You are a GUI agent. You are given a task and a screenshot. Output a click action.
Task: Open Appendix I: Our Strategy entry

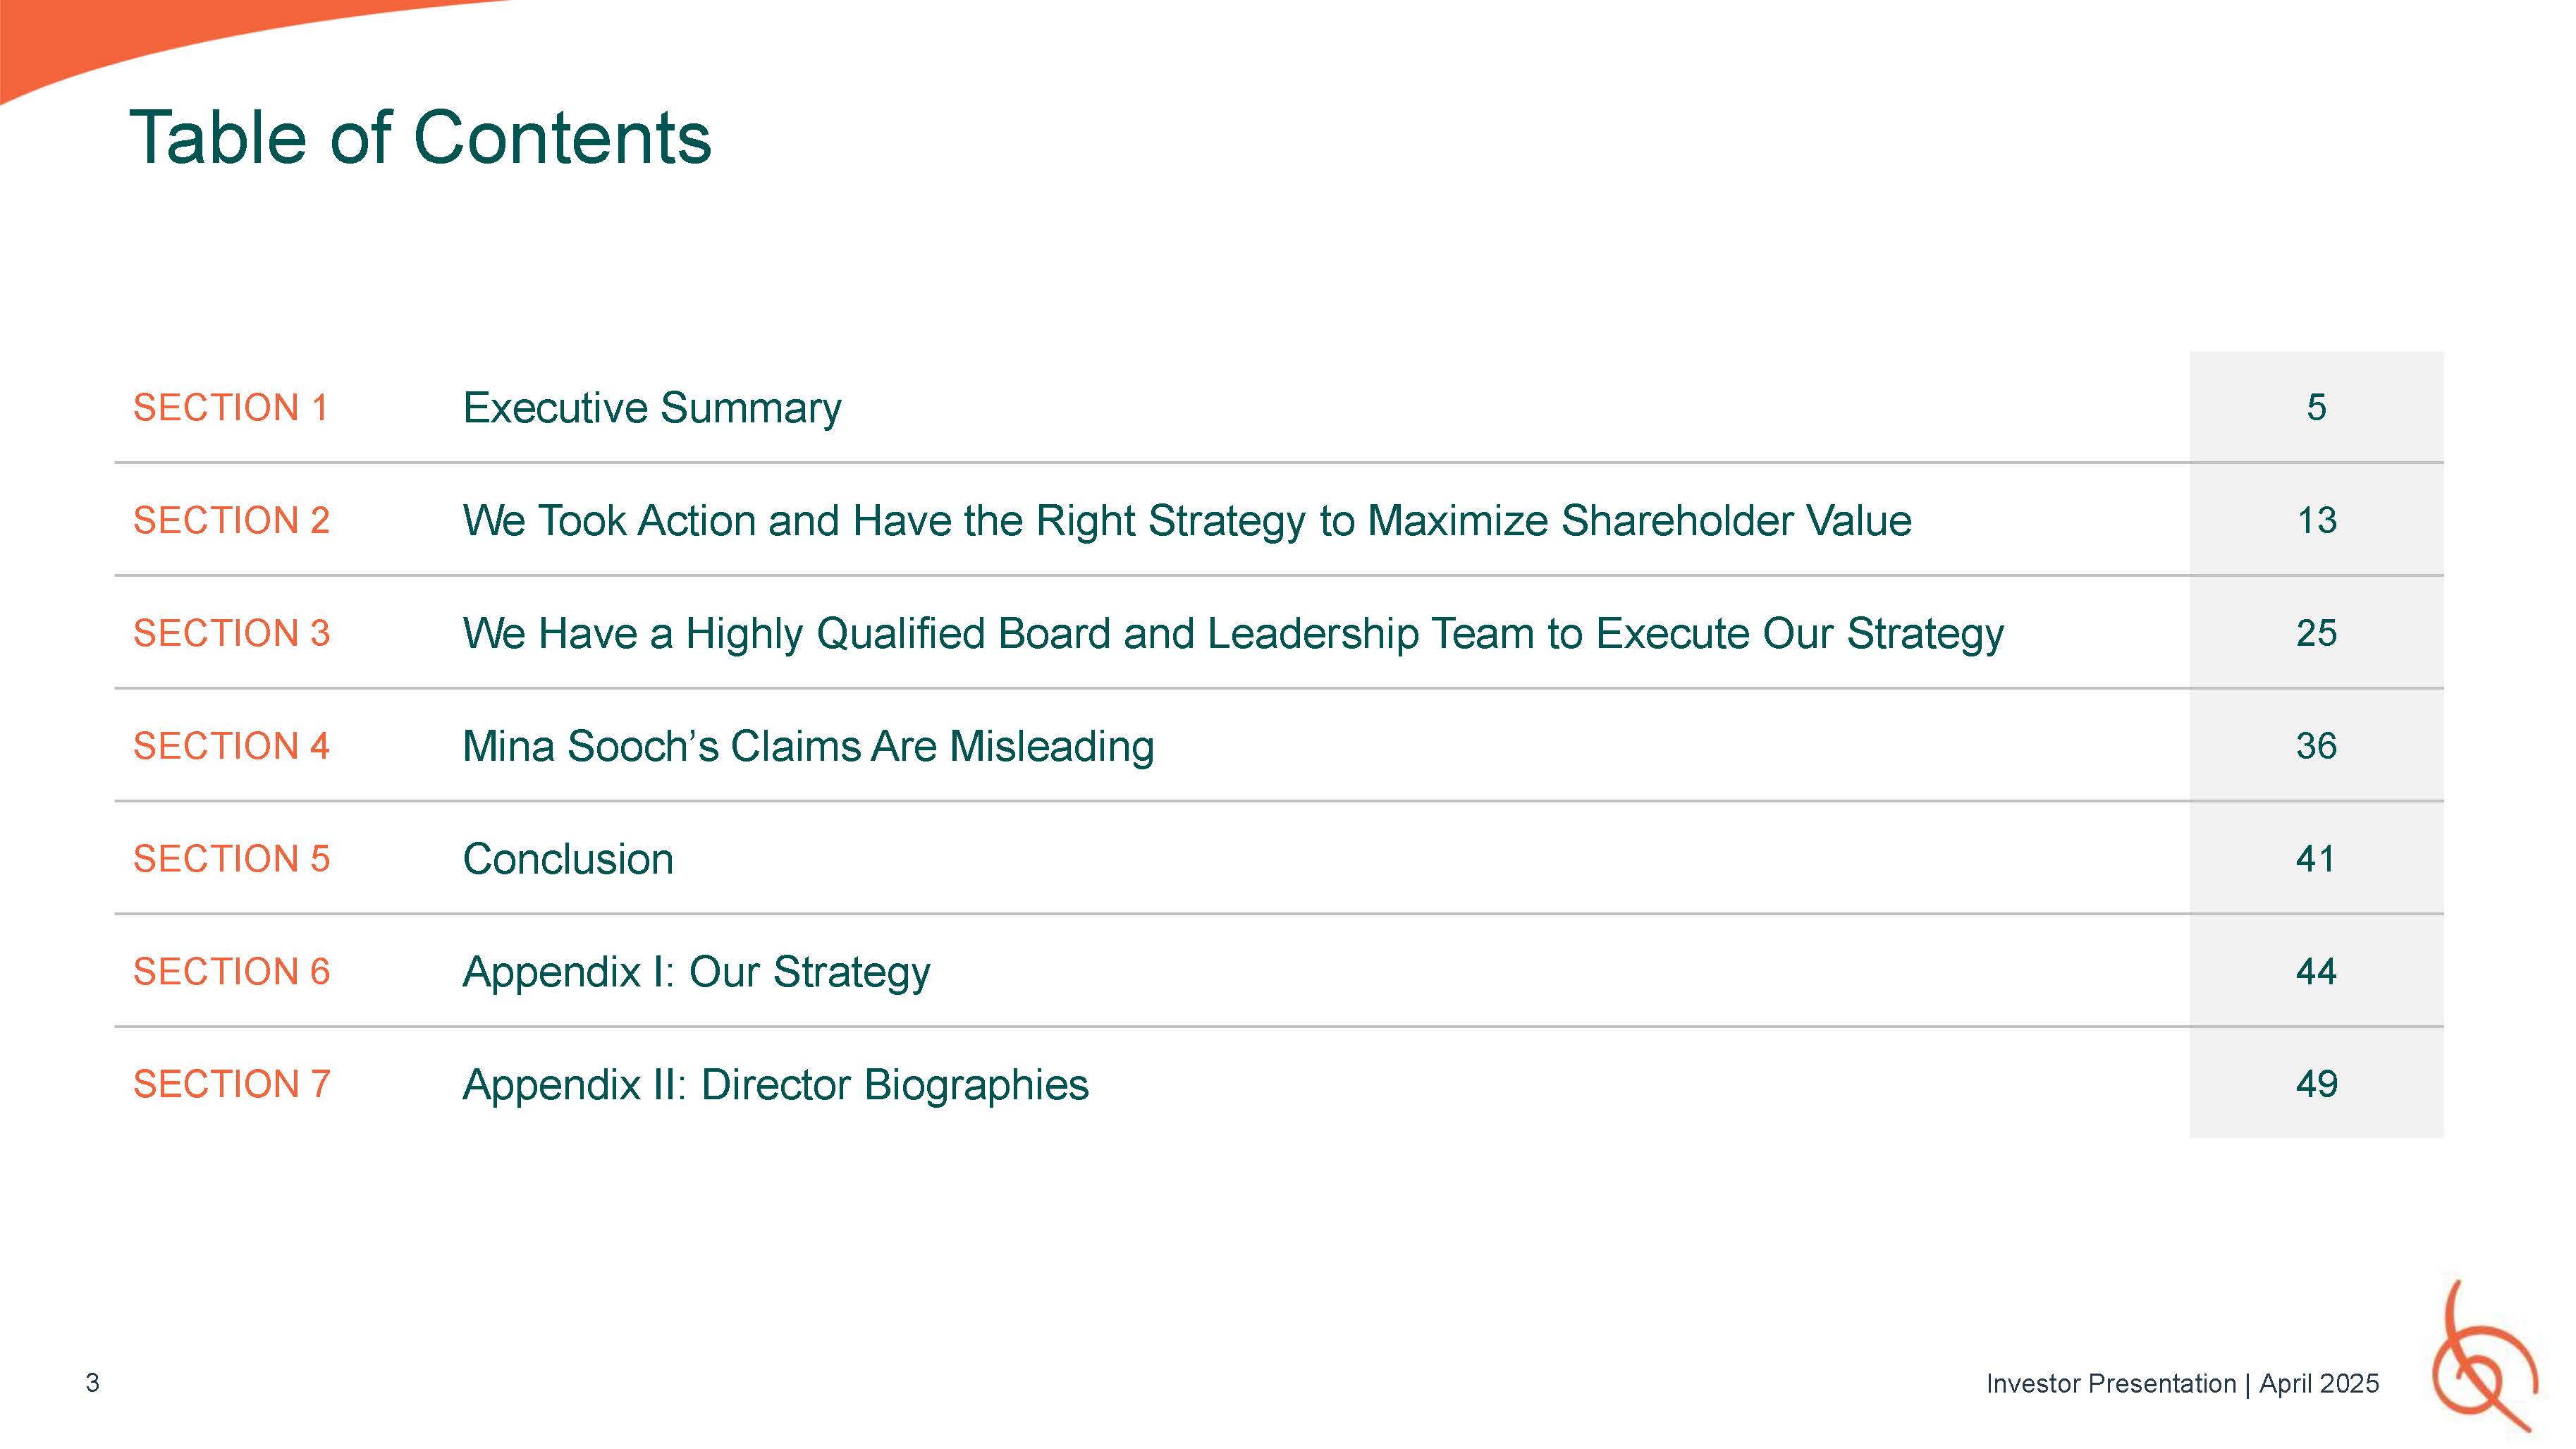pos(696,972)
